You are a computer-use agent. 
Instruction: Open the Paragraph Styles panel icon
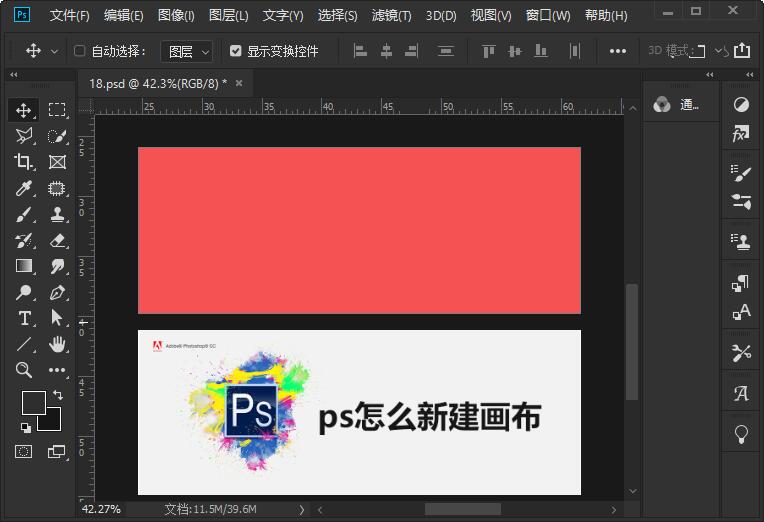click(x=741, y=283)
